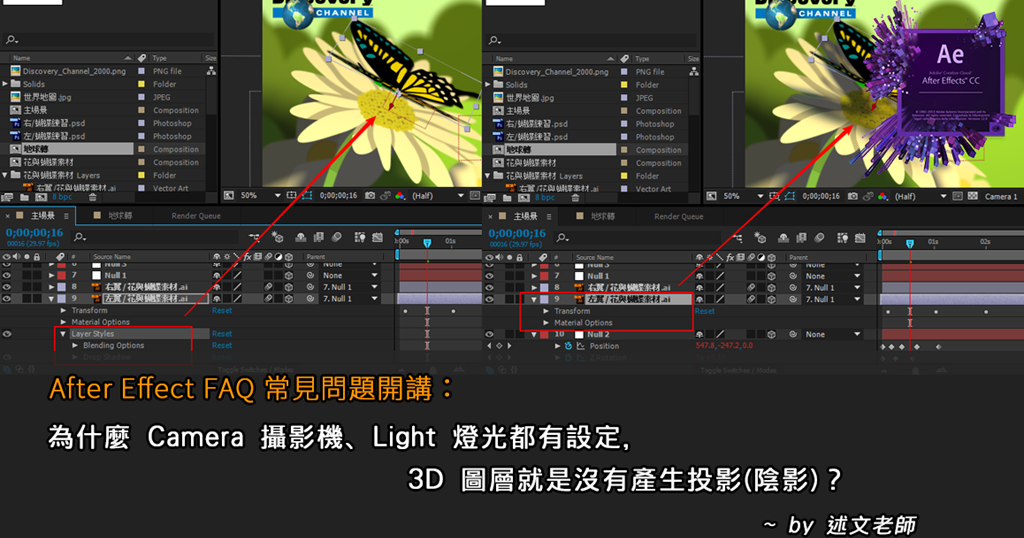The width and height of the screenshot is (1024, 538).
Task: Toggle the Motion Blur icon in the right timeline
Action: pyautogui.click(x=820, y=238)
